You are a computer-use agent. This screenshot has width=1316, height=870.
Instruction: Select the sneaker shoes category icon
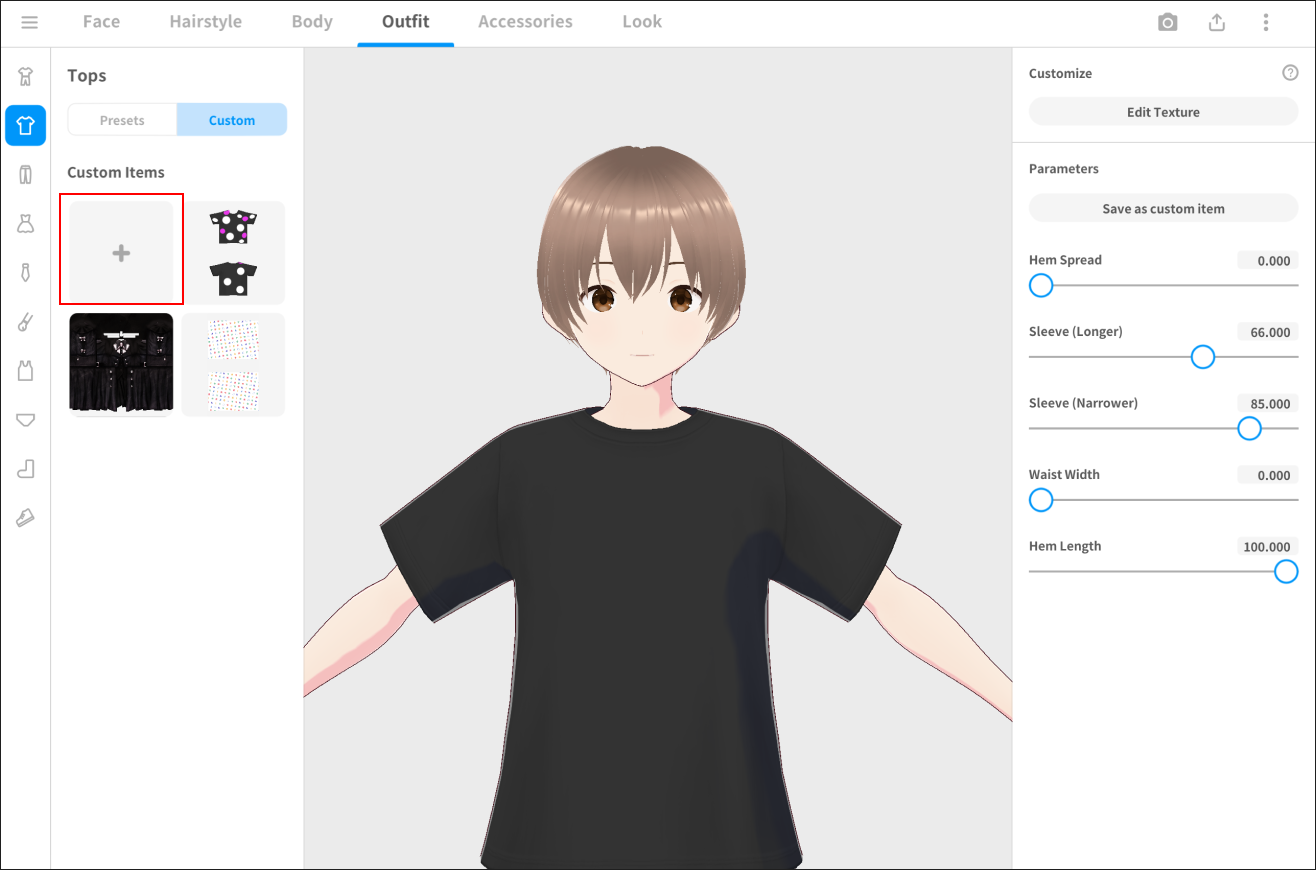[x=26, y=518]
